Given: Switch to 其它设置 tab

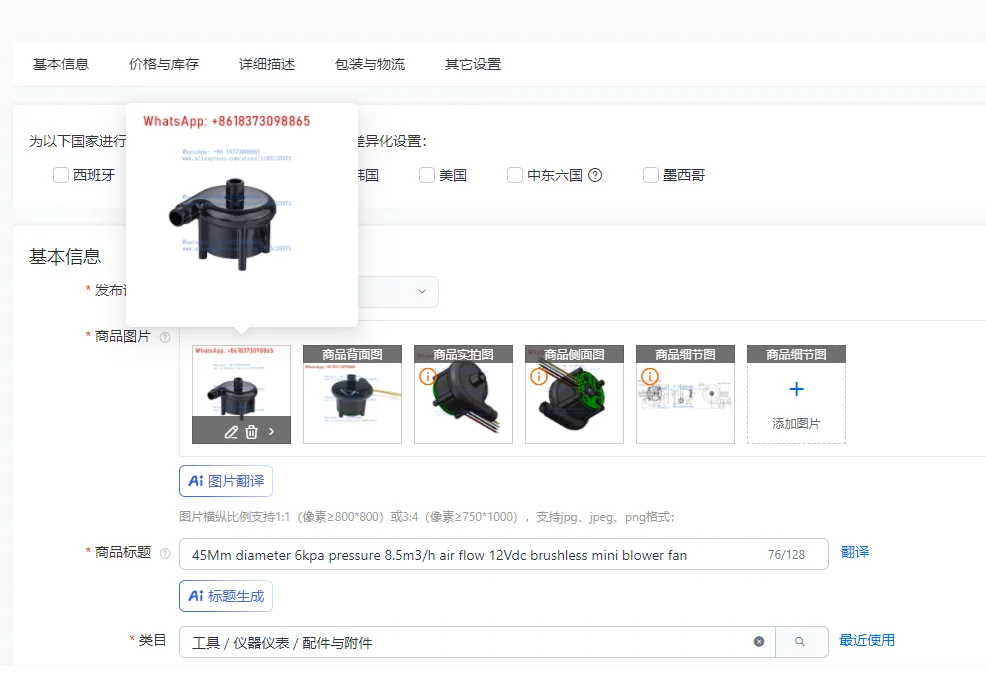Looking at the screenshot, I should point(473,64).
